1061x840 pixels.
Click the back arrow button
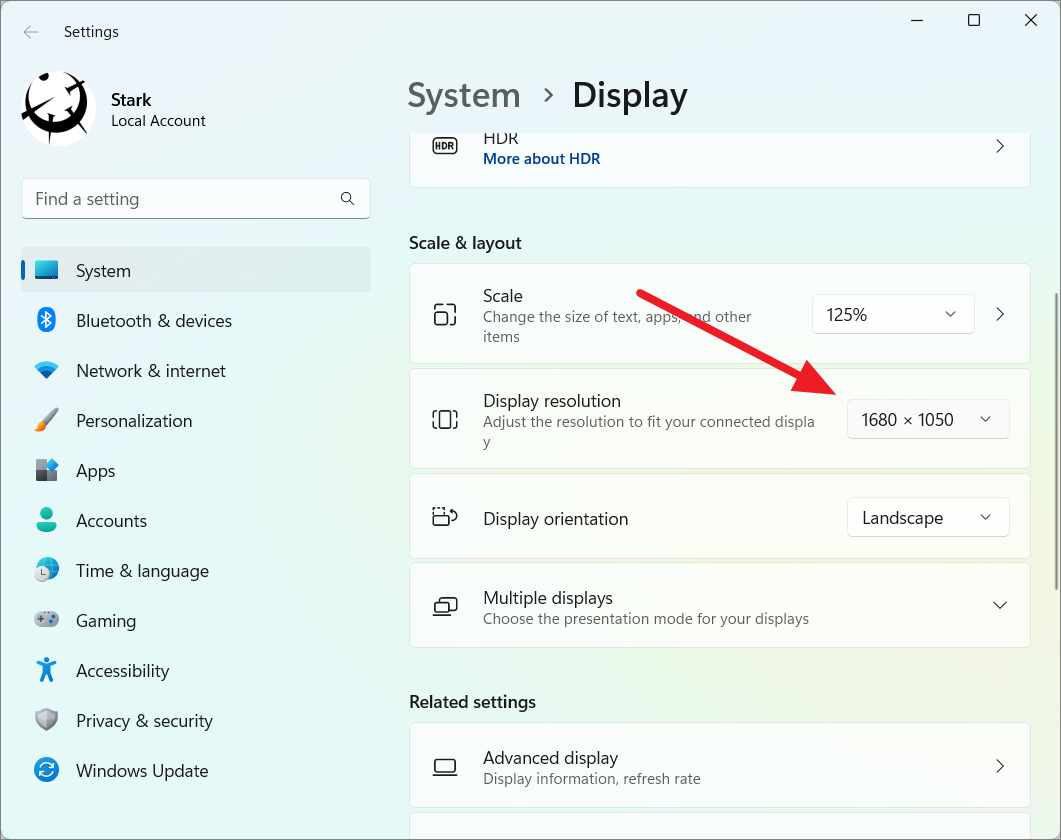click(x=30, y=32)
